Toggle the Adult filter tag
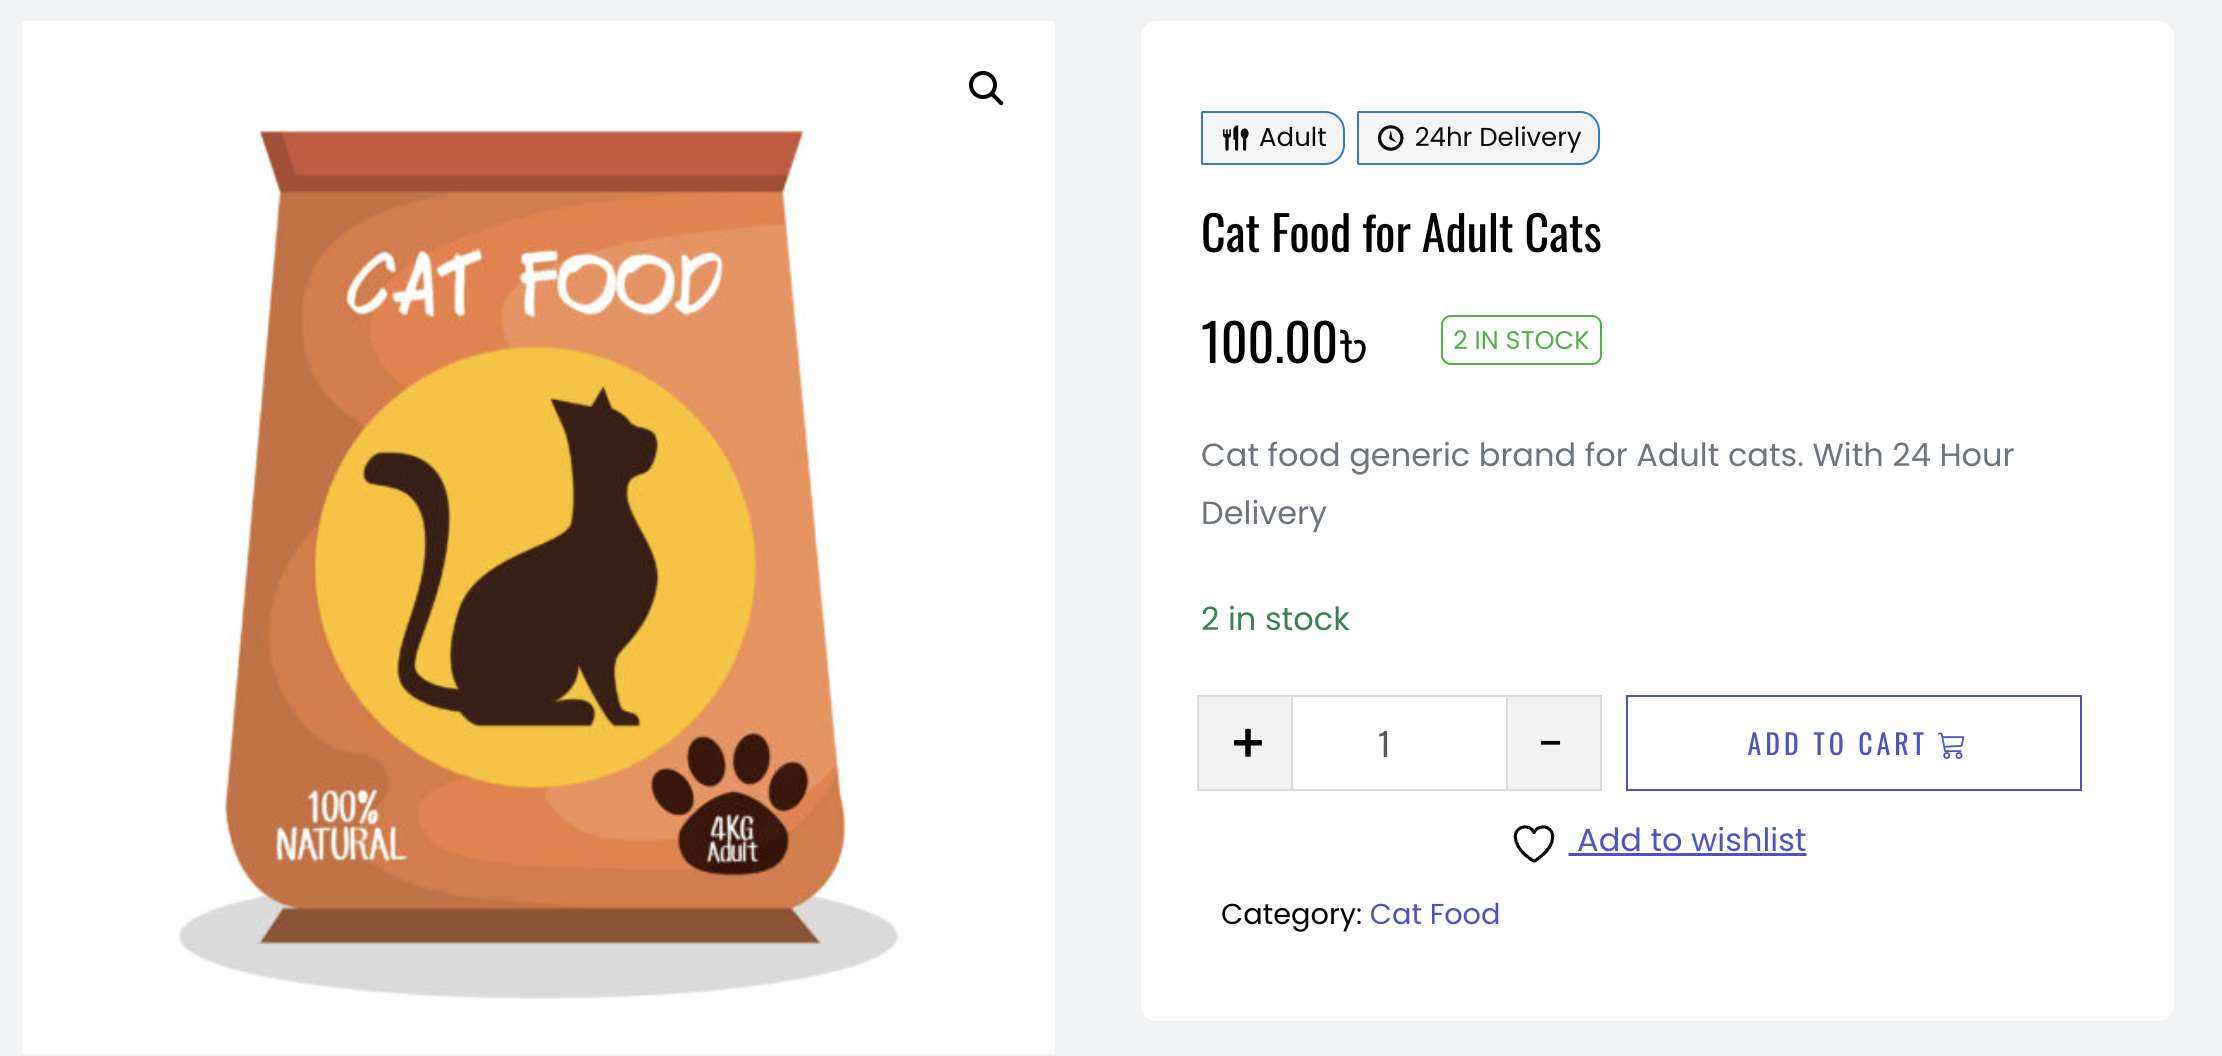 1272,137
